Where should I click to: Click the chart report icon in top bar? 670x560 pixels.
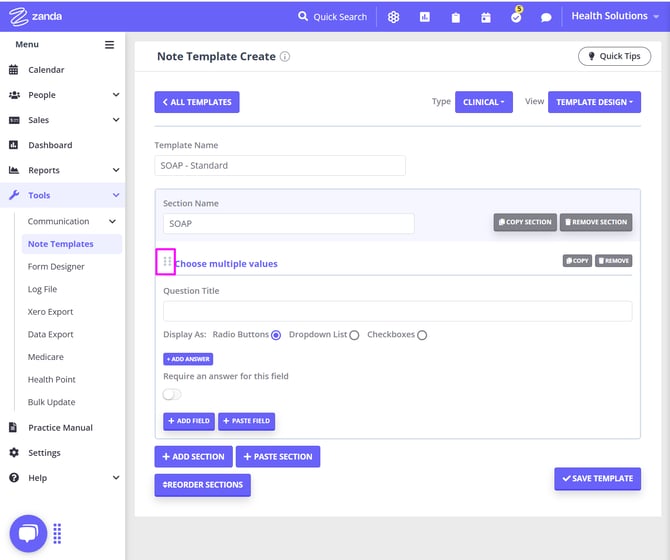425,17
